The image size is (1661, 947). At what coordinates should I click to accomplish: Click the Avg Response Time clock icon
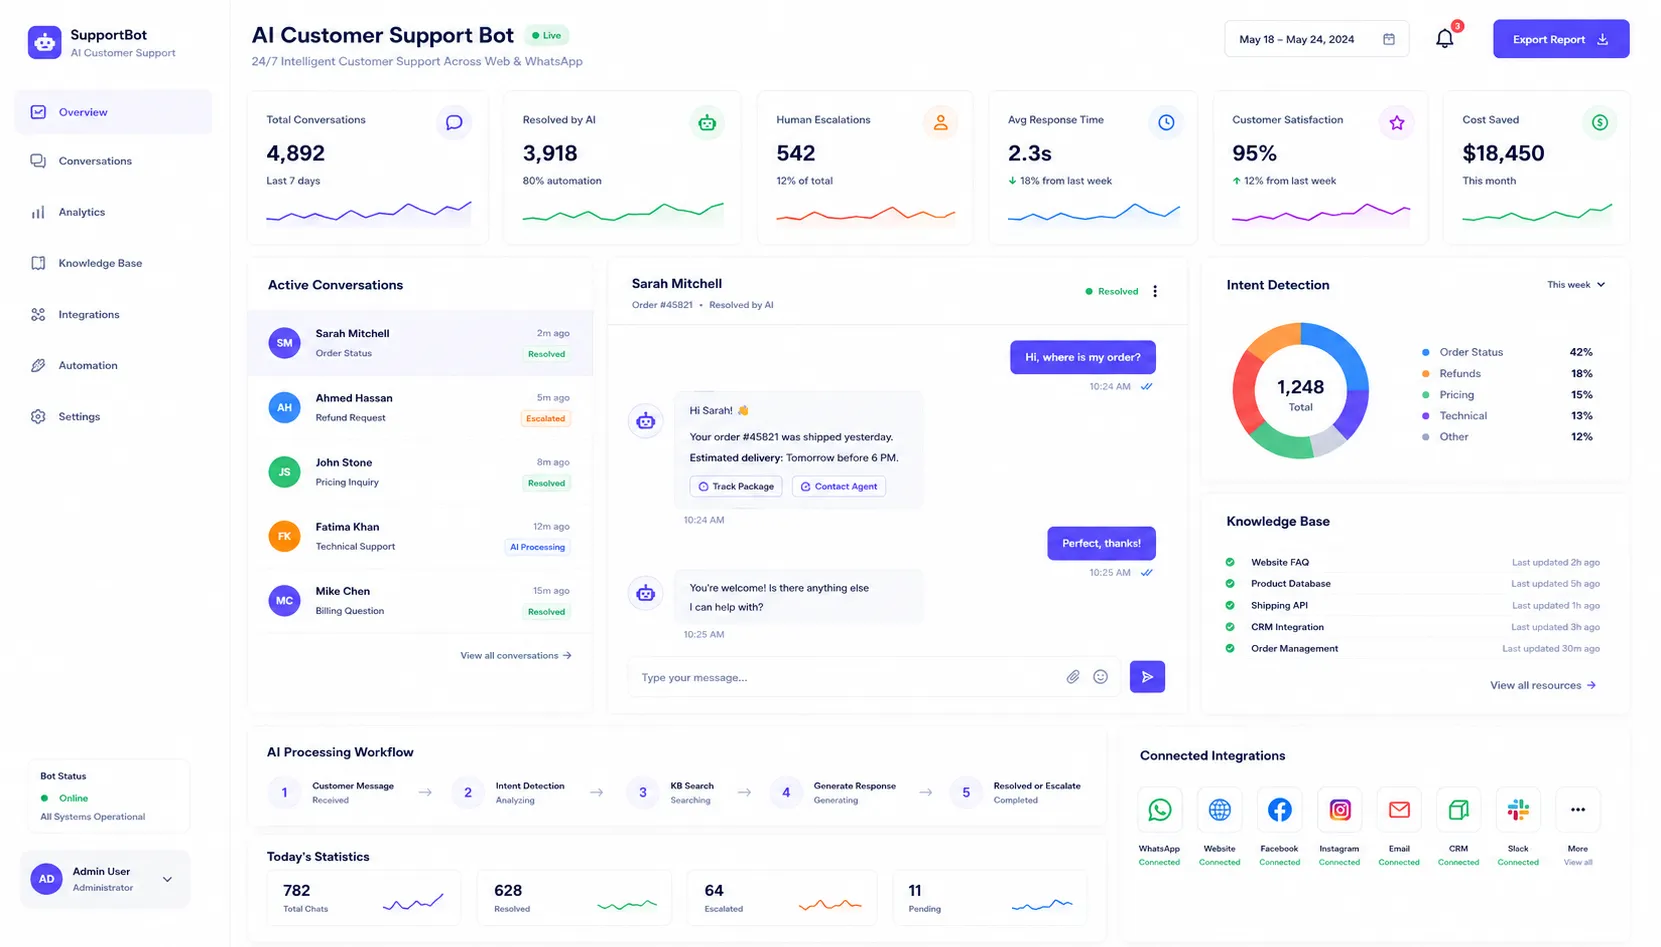tap(1166, 122)
